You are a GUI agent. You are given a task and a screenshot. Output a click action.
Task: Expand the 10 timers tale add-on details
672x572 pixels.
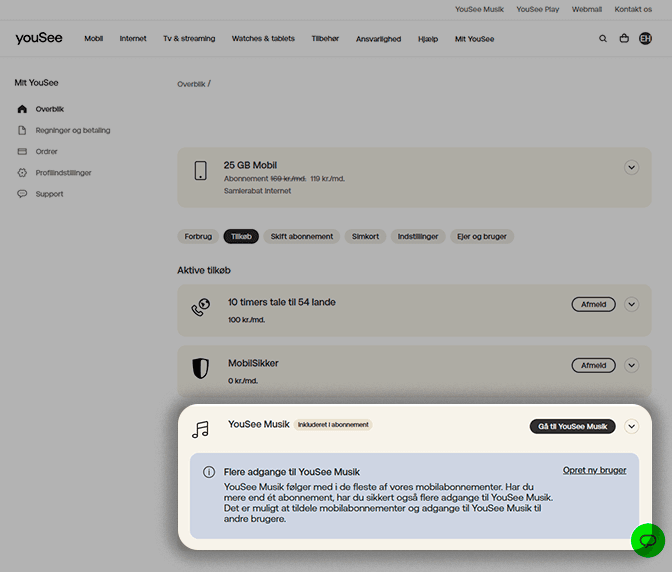pos(631,305)
